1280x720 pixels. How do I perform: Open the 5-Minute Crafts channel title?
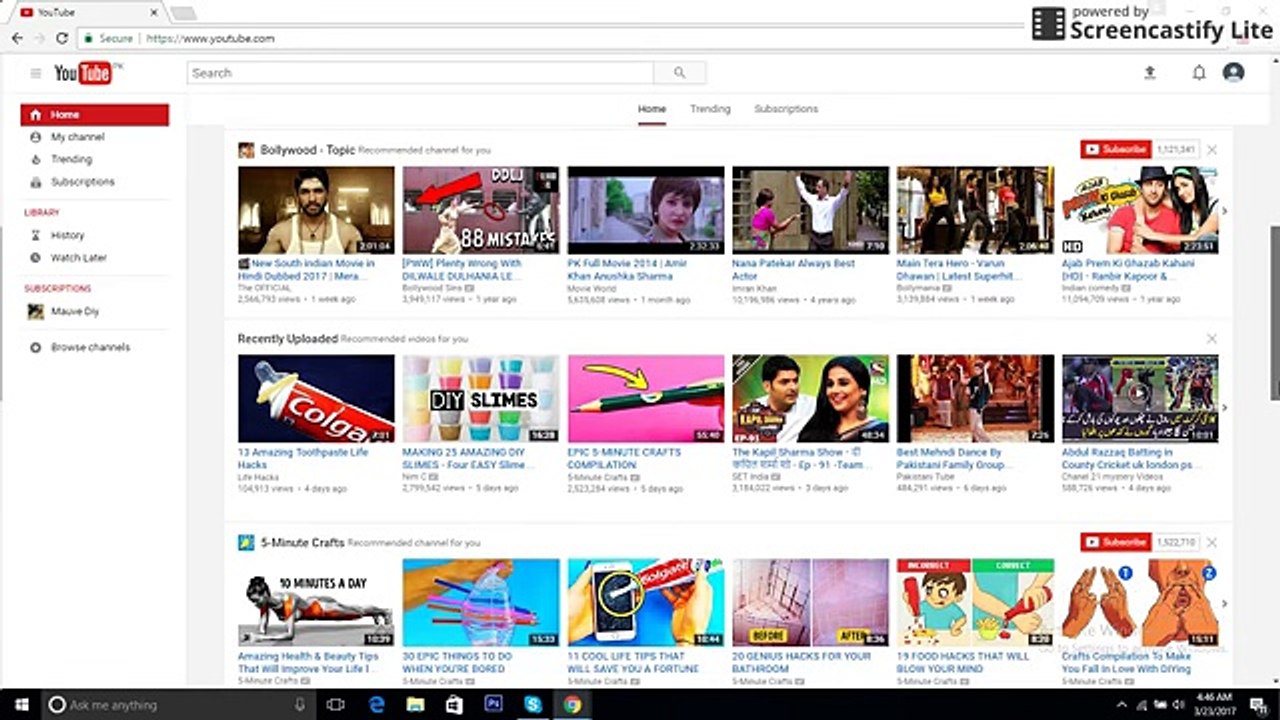click(302, 543)
